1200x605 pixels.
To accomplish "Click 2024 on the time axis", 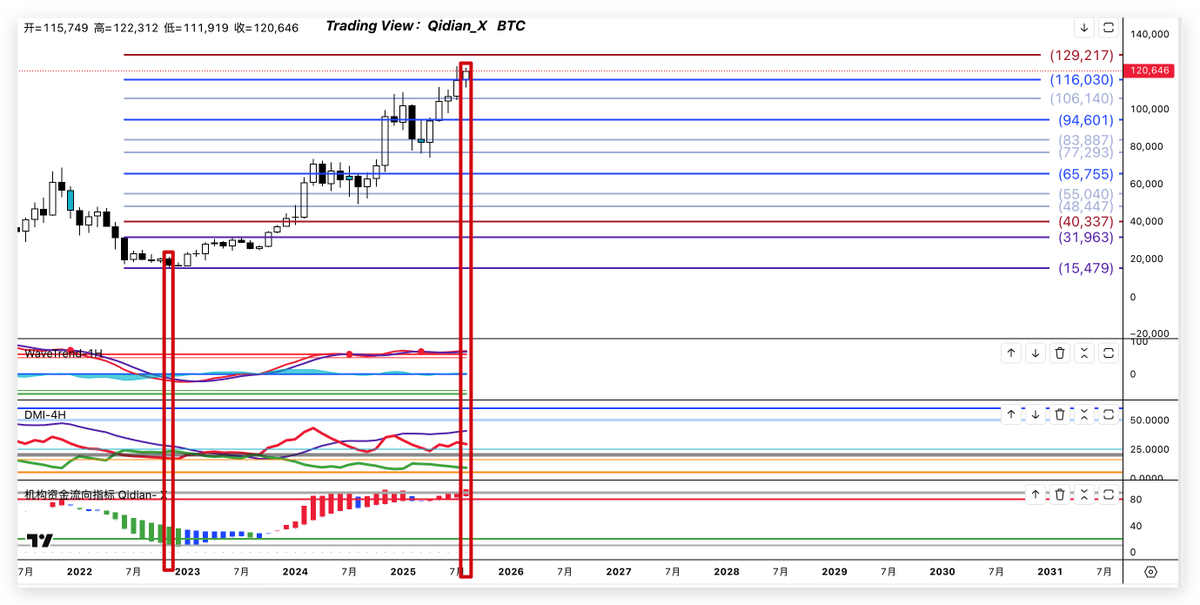I will [x=295, y=572].
